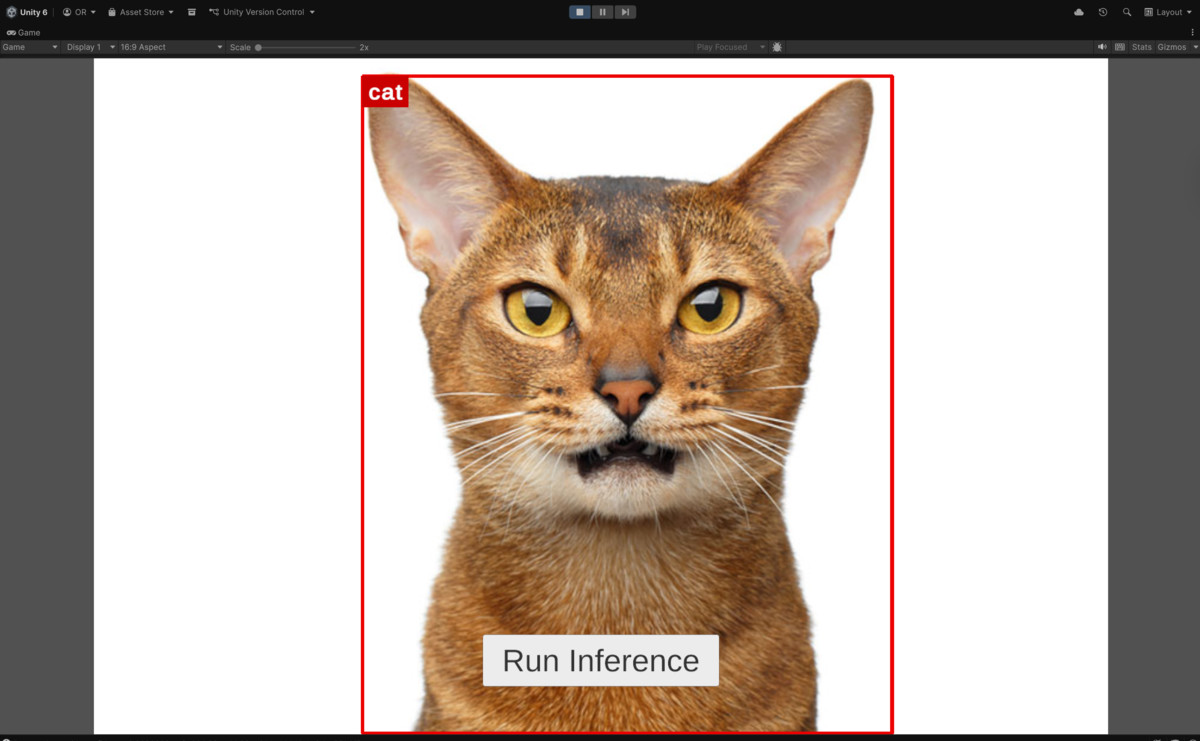Click the Run Inference button
Screen dimensions: 1200x741
(601, 660)
